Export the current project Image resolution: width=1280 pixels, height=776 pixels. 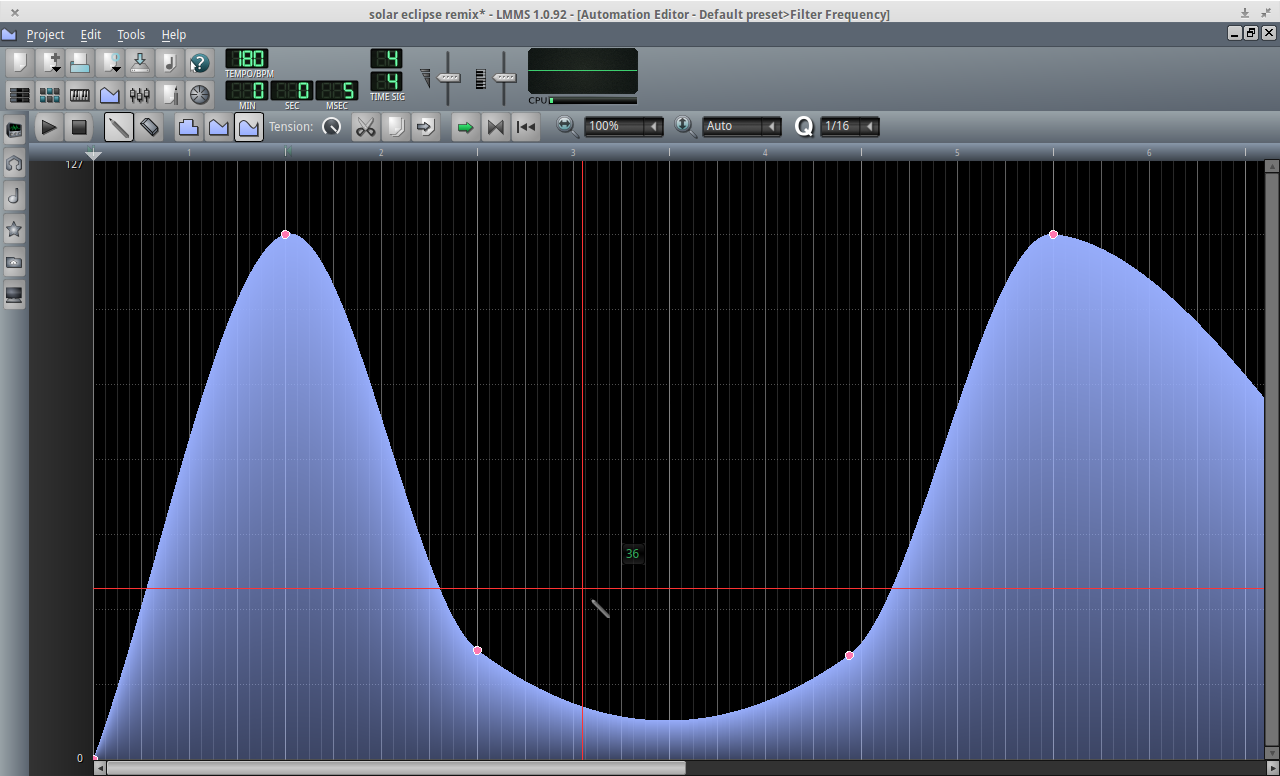click(170, 63)
